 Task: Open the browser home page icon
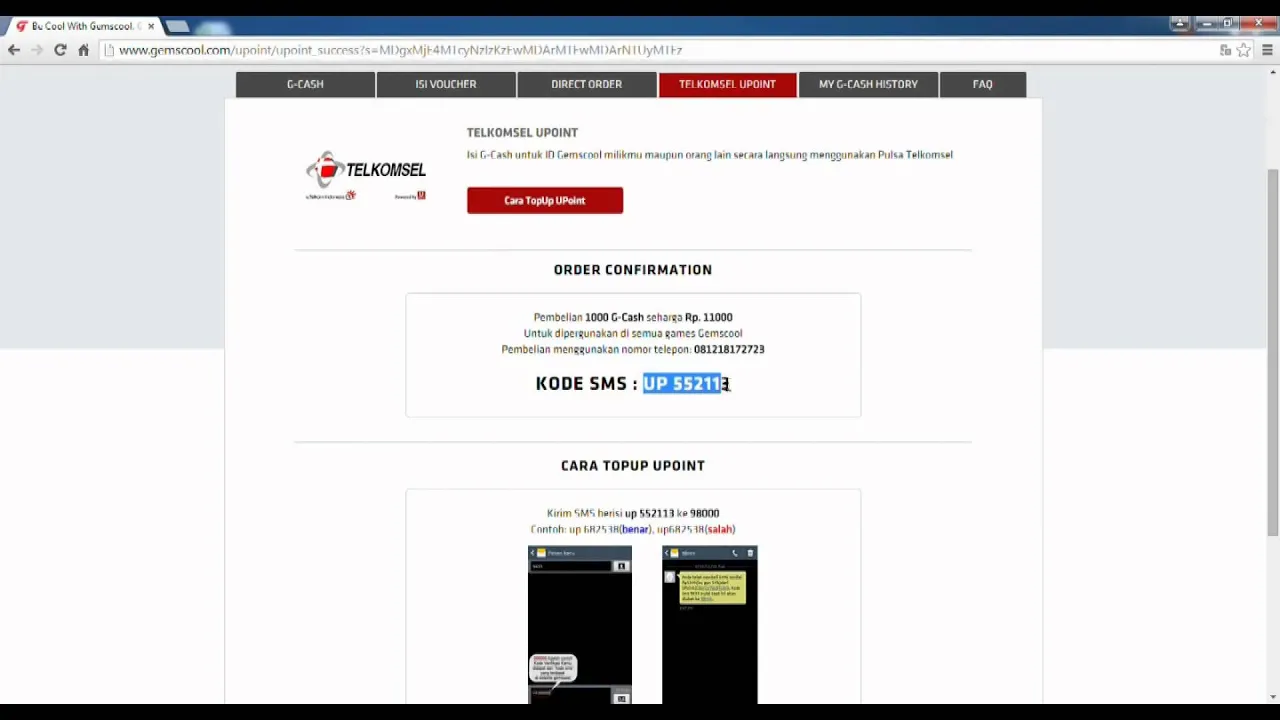coord(83,50)
